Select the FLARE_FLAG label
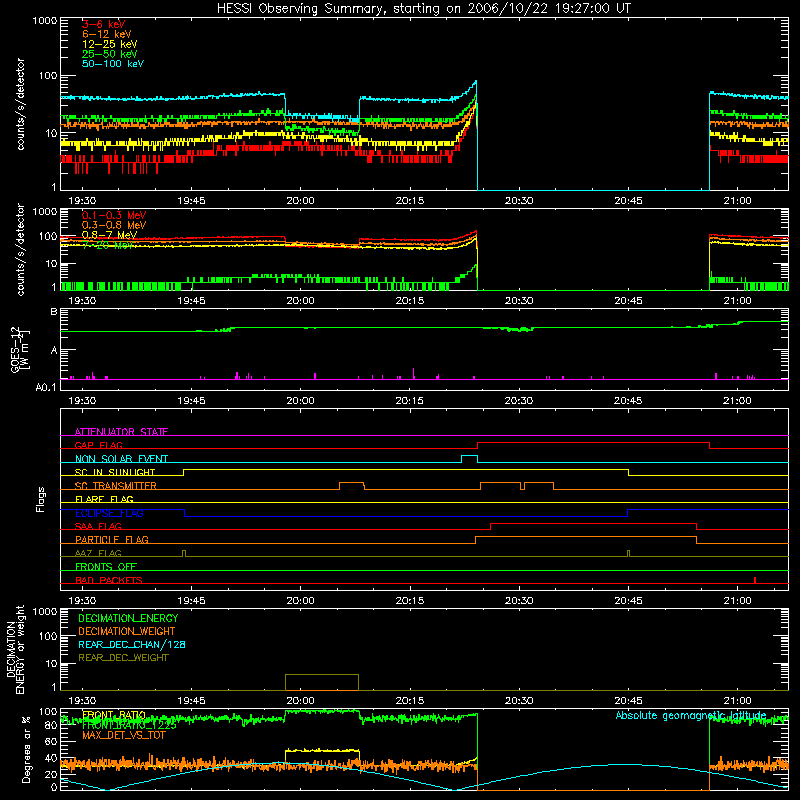The height and width of the screenshot is (800, 800). (x=104, y=499)
